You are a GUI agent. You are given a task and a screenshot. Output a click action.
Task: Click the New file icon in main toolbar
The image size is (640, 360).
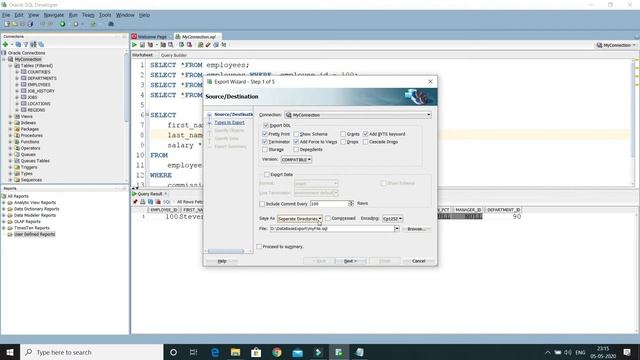[7, 24]
